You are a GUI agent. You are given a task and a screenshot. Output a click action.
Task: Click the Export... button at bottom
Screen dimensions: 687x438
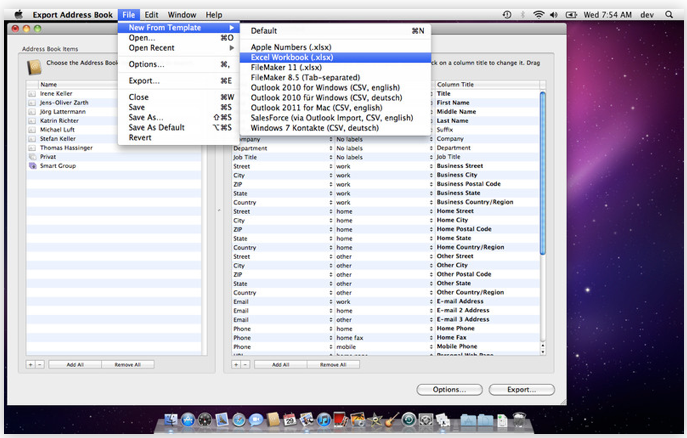[521, 389]
